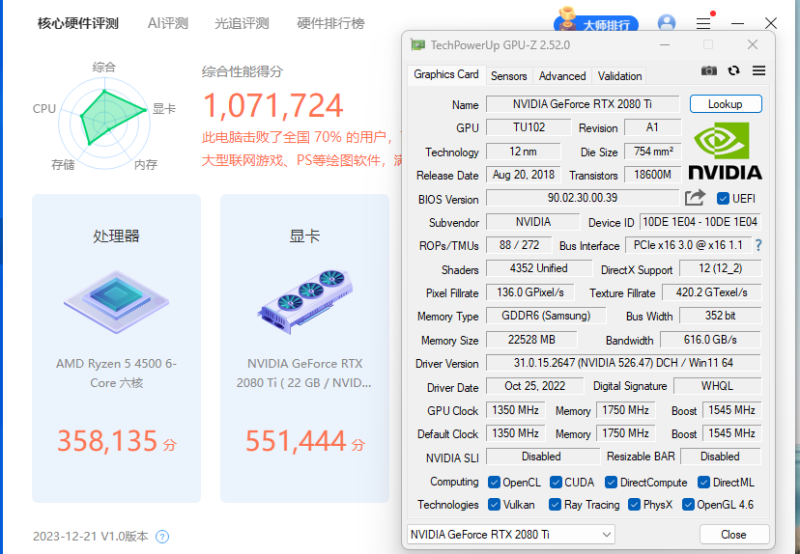The image size is (800, 554).
Task: Click the TU102 GPU field
Action: click(x=529, y=127)
